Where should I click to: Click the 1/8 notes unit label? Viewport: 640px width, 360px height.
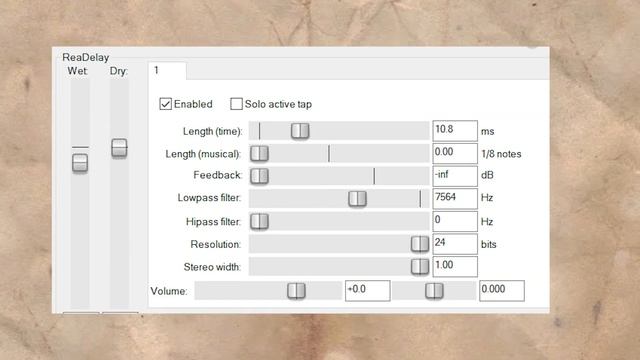click(501, 154)
